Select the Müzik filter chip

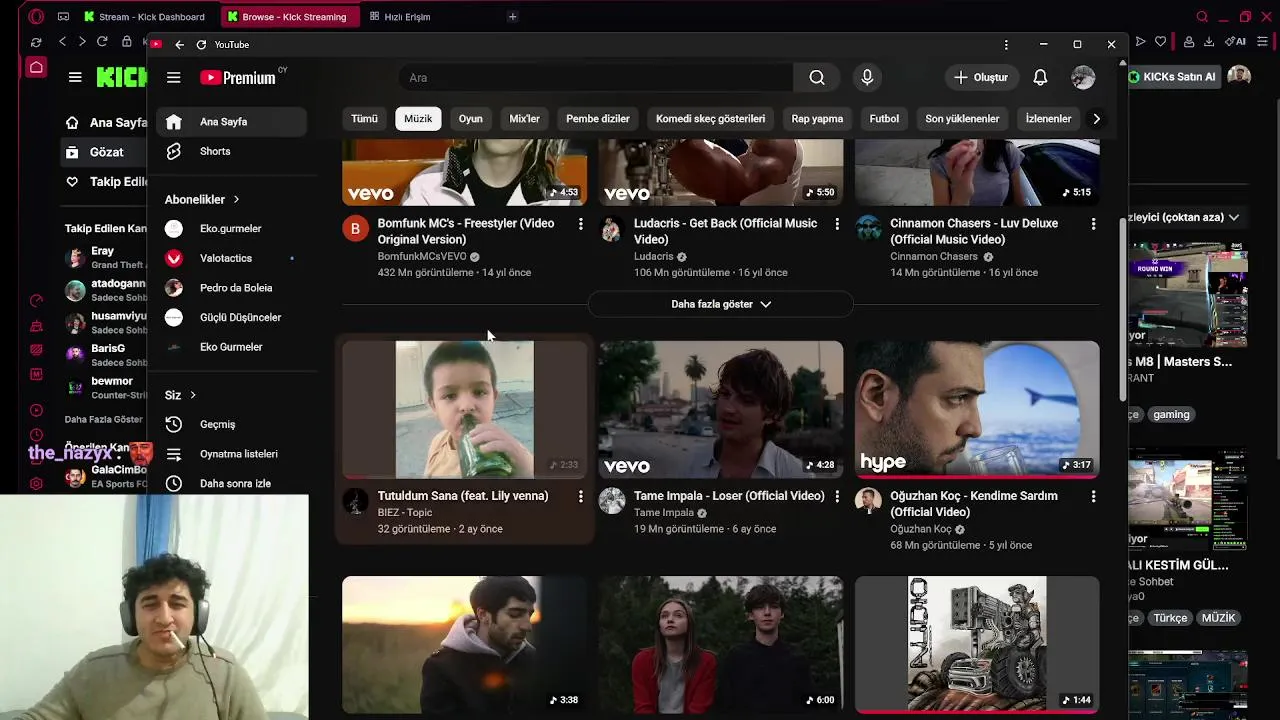418,119
